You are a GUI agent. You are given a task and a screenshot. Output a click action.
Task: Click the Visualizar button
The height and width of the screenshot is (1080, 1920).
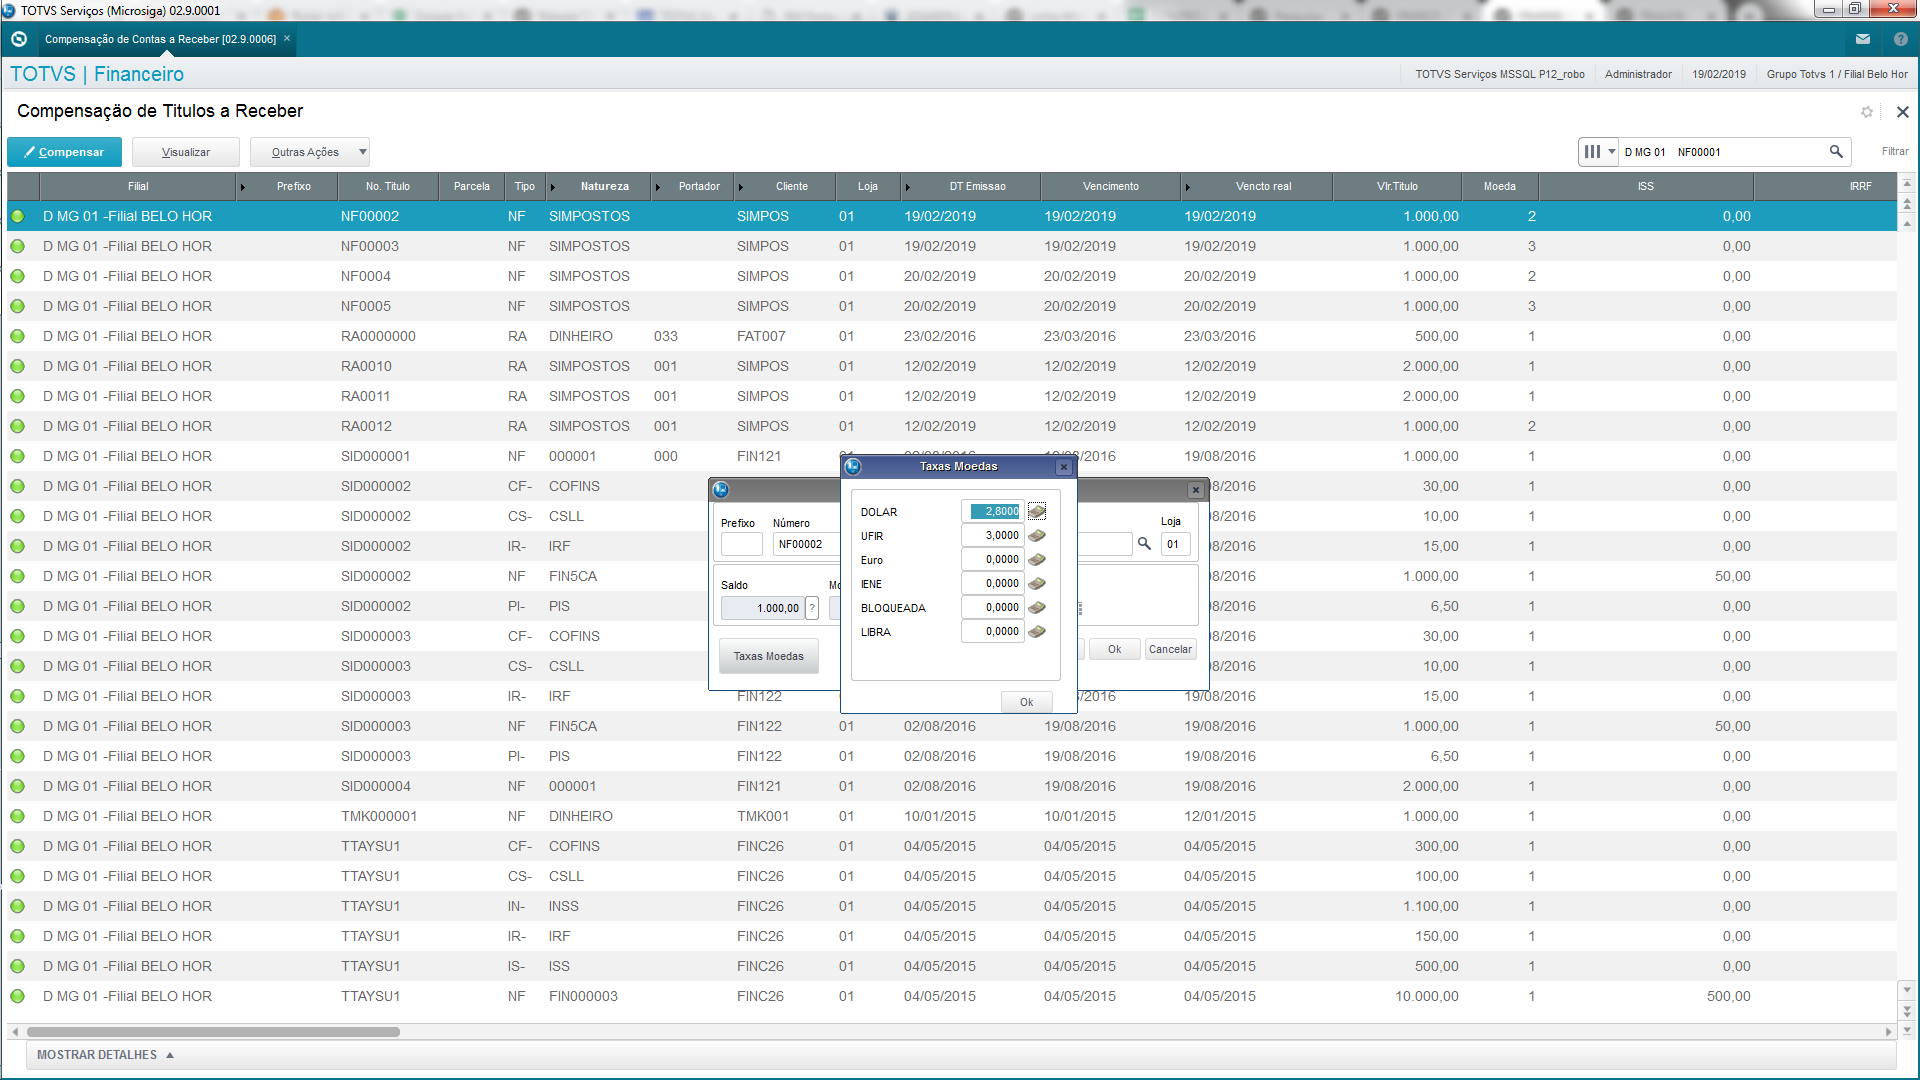[186, 152]
